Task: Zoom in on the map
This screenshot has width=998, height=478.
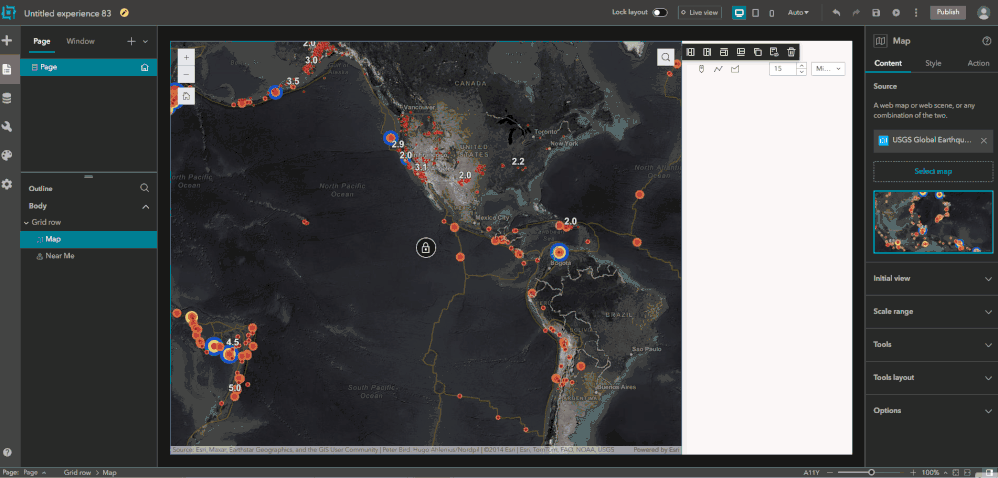Action: 186,57
